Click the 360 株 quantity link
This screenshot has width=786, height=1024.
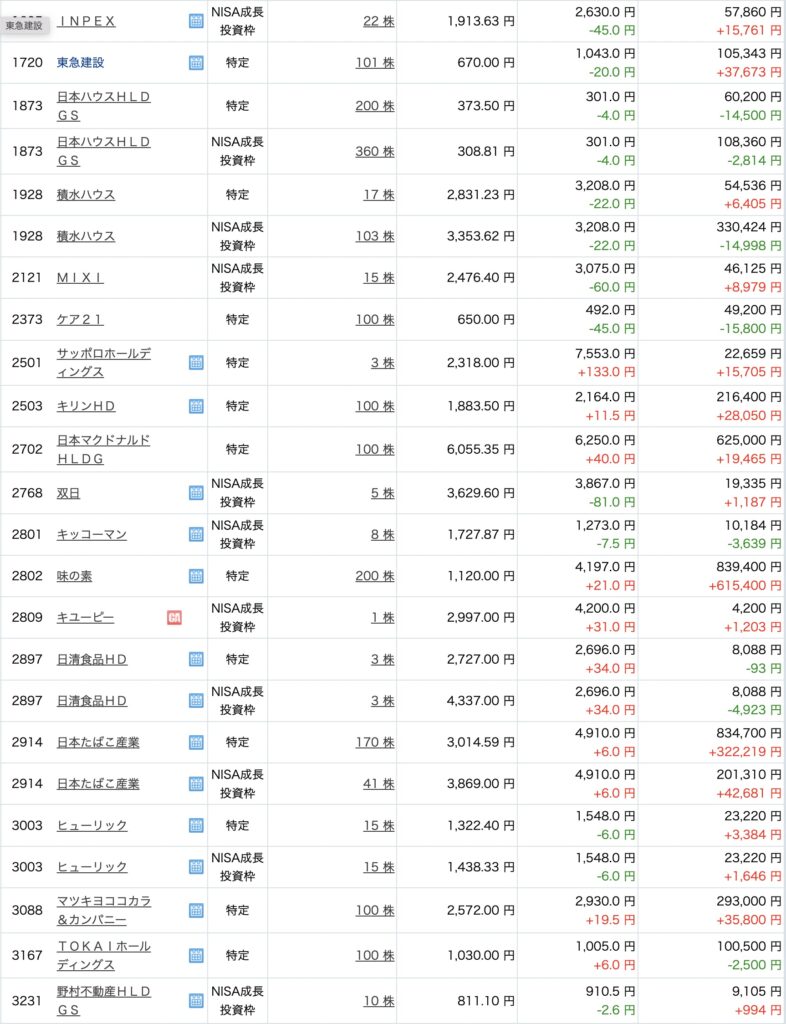pyautogui.click(x=374, y=152)
